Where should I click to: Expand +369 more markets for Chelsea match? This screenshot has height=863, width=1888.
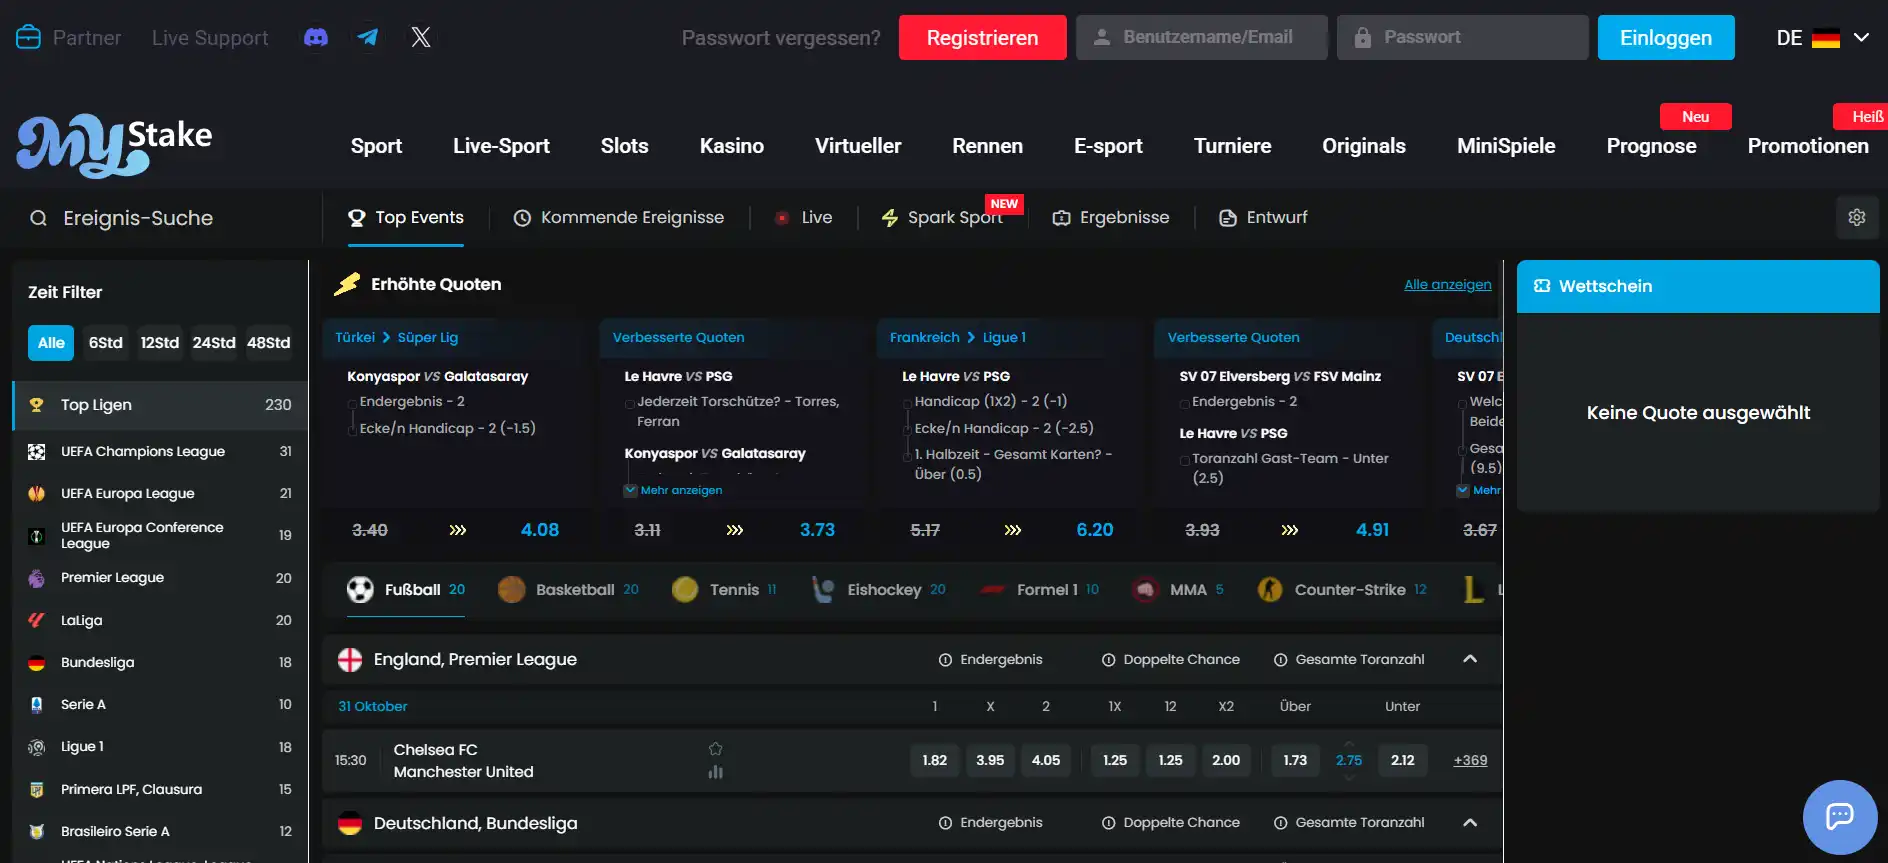(1470, 761)
